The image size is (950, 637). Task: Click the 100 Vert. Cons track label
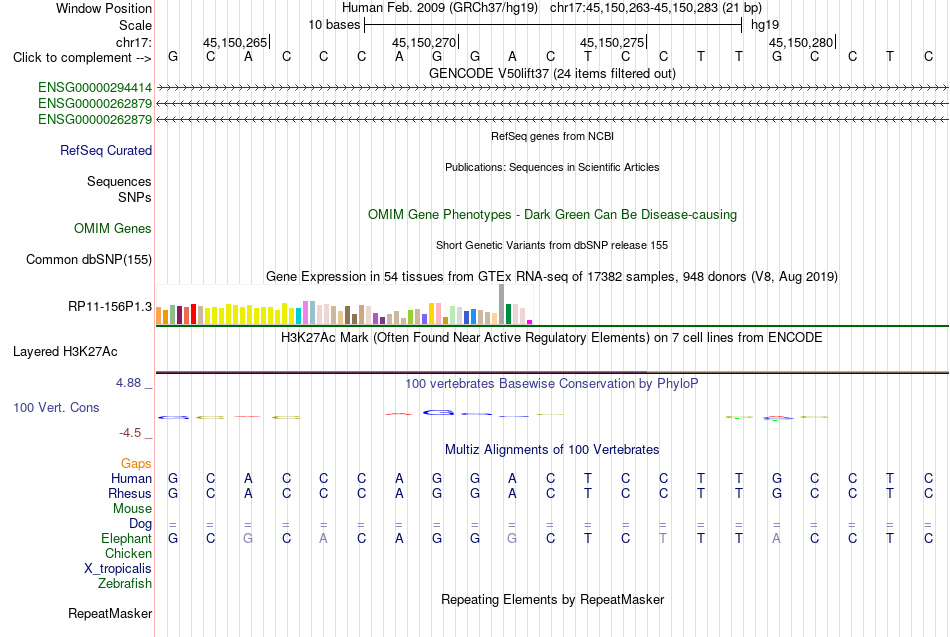click(56, 407)
